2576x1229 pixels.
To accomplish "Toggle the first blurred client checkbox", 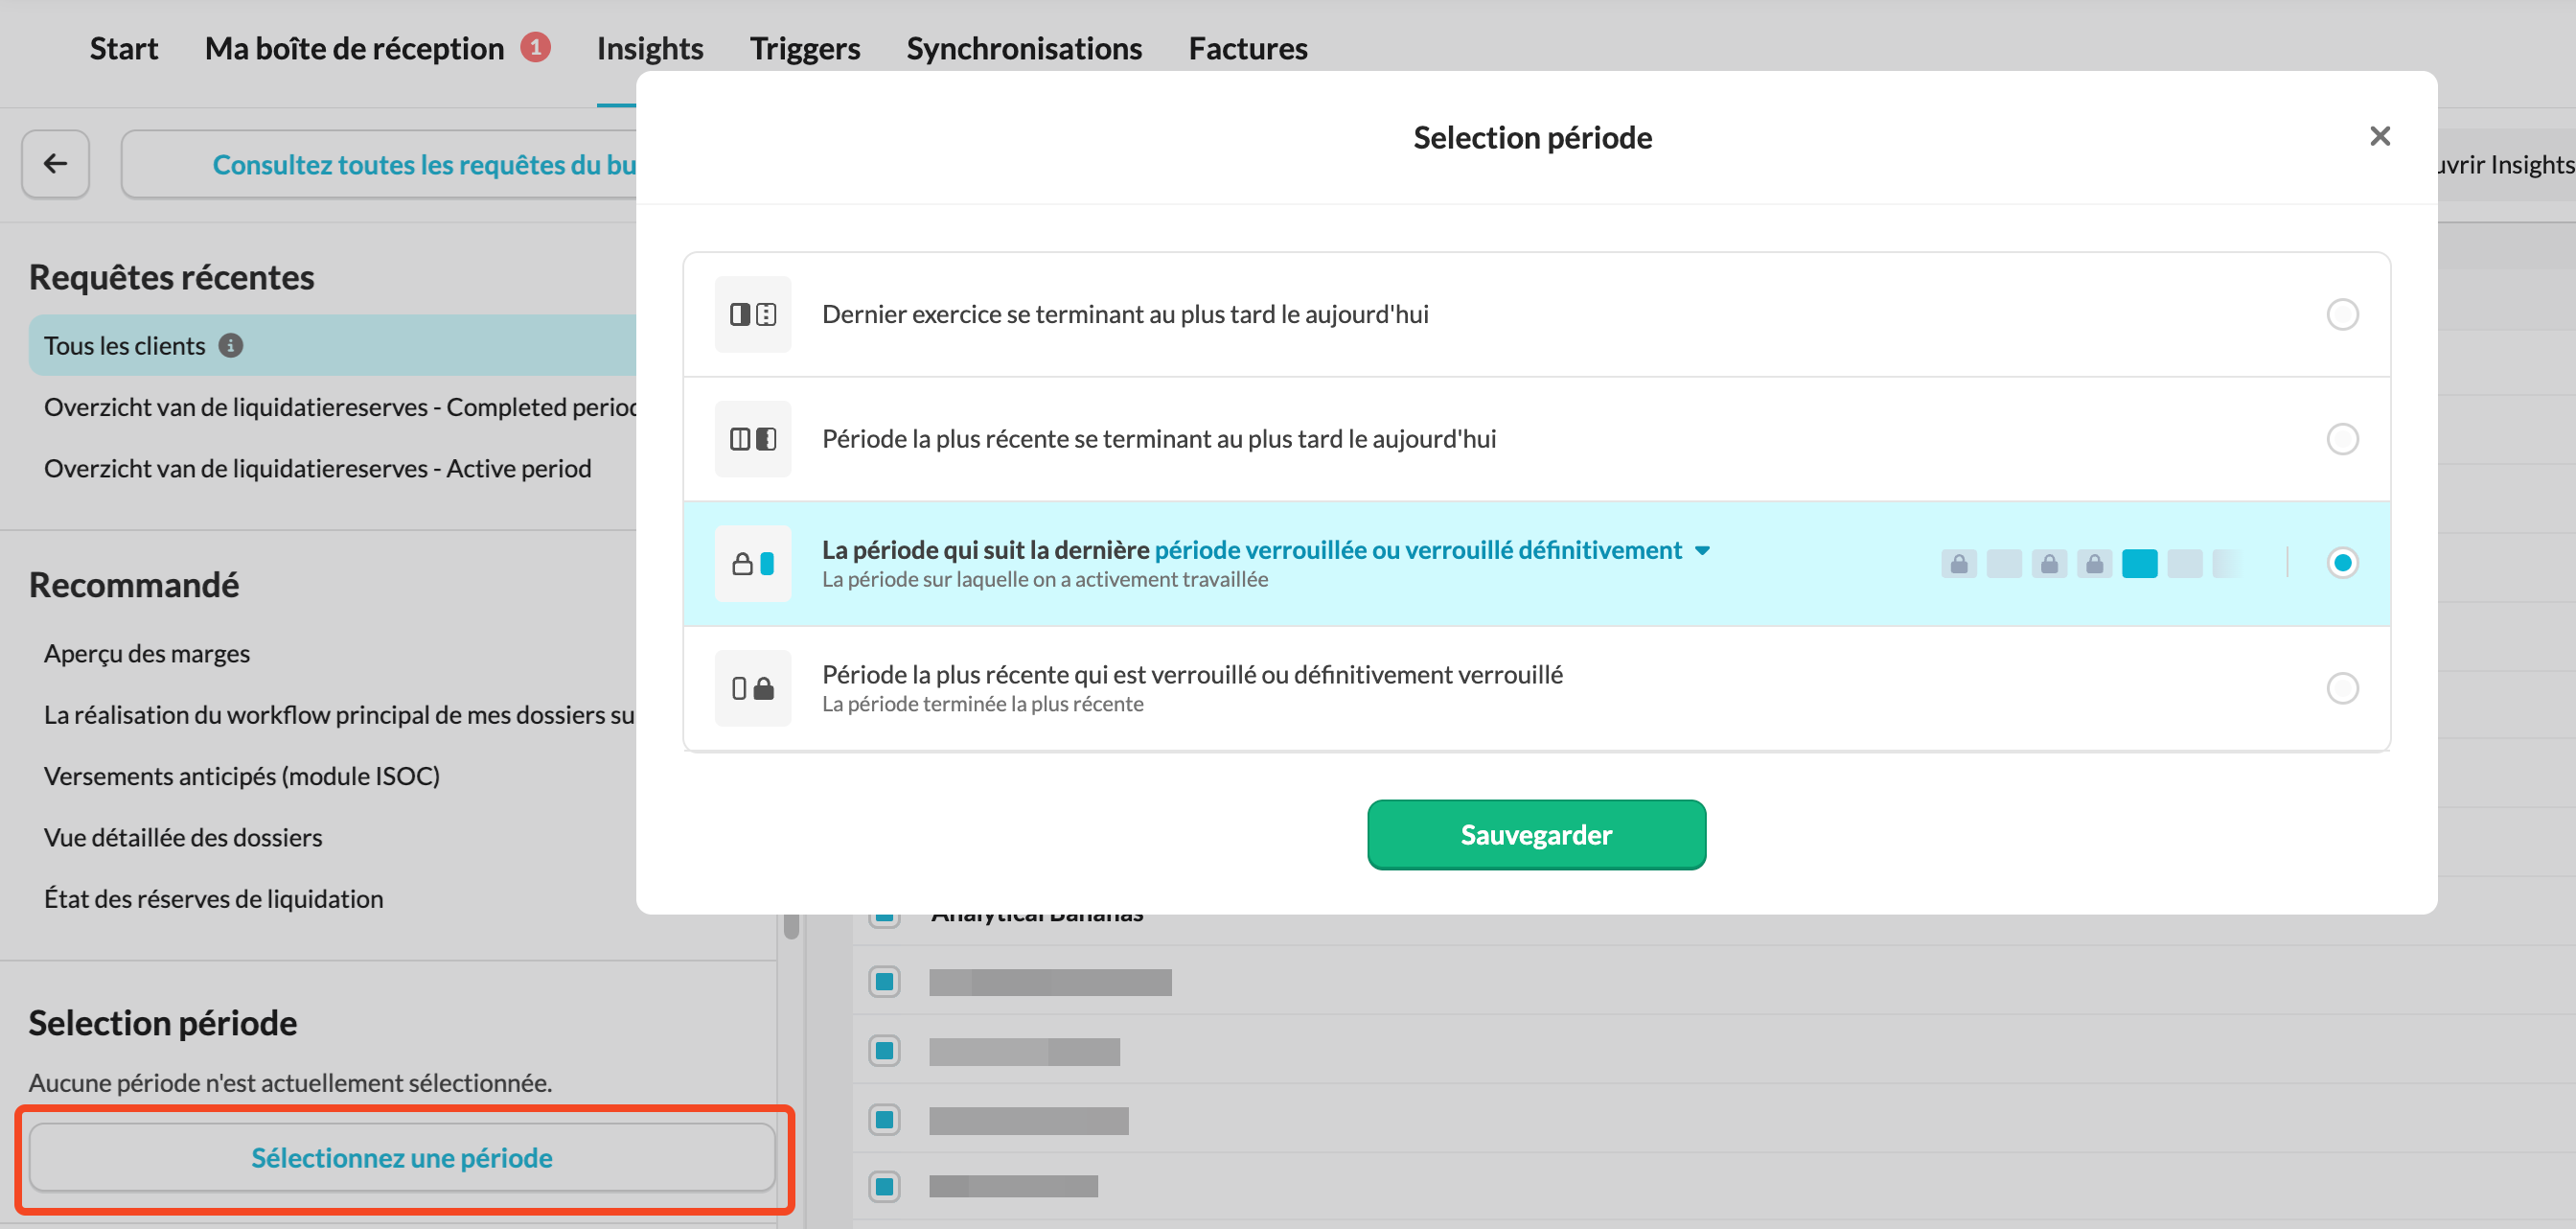I will (884, 982).
